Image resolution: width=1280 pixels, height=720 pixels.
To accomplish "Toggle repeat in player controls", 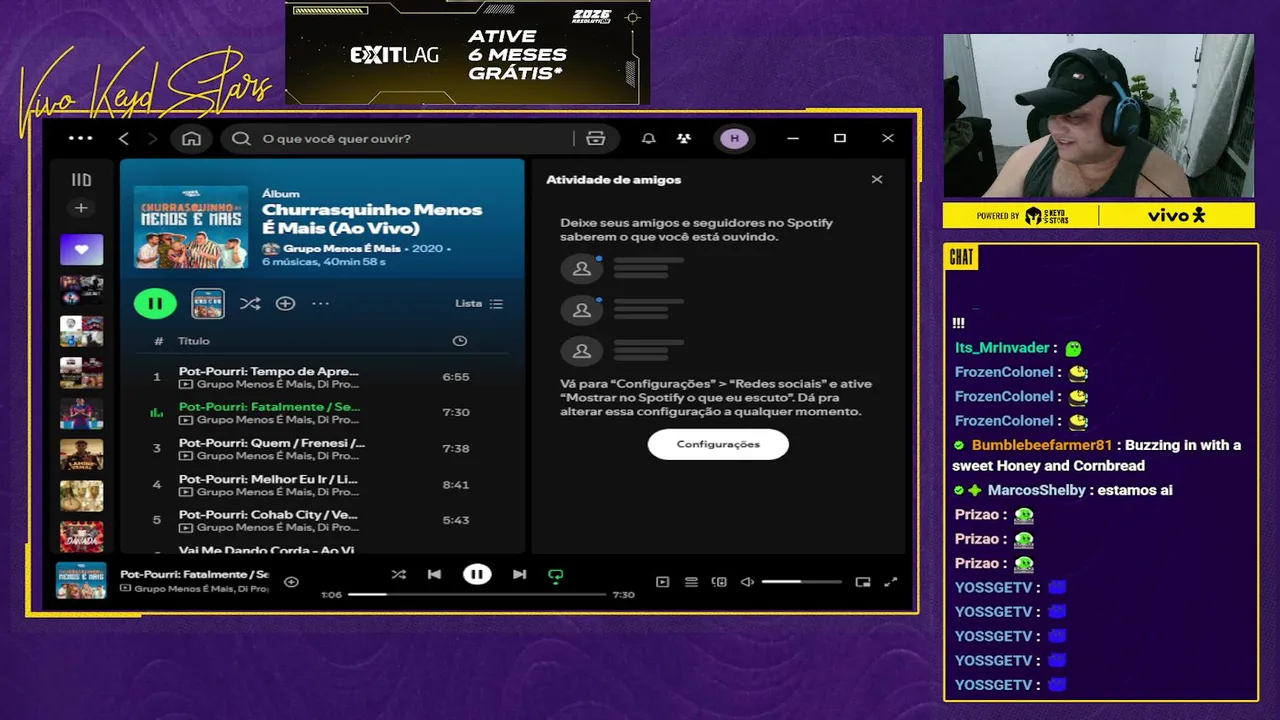I will pos(556,575).
